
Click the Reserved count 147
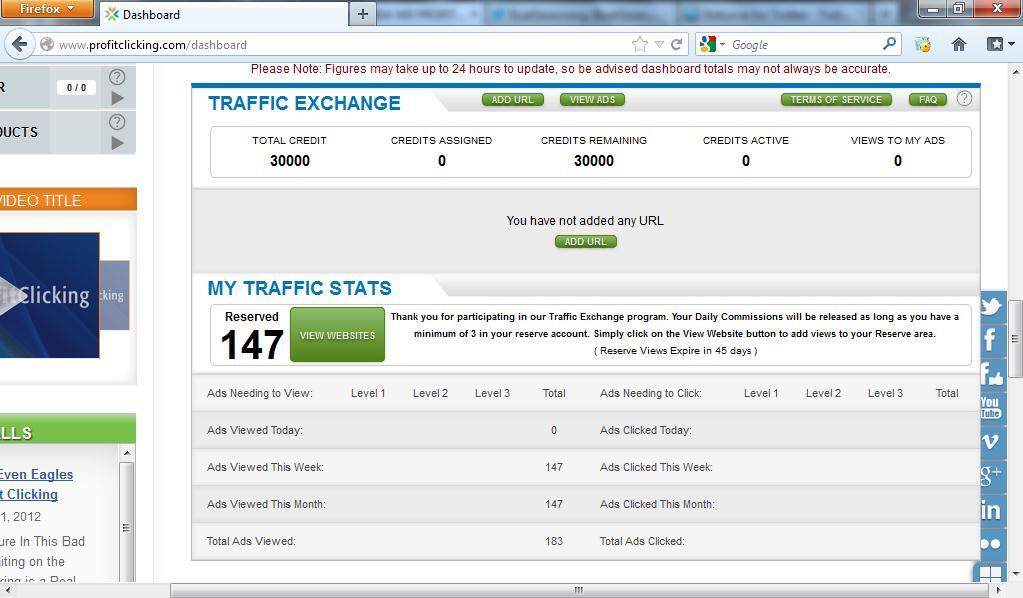[x=252, y=344]
